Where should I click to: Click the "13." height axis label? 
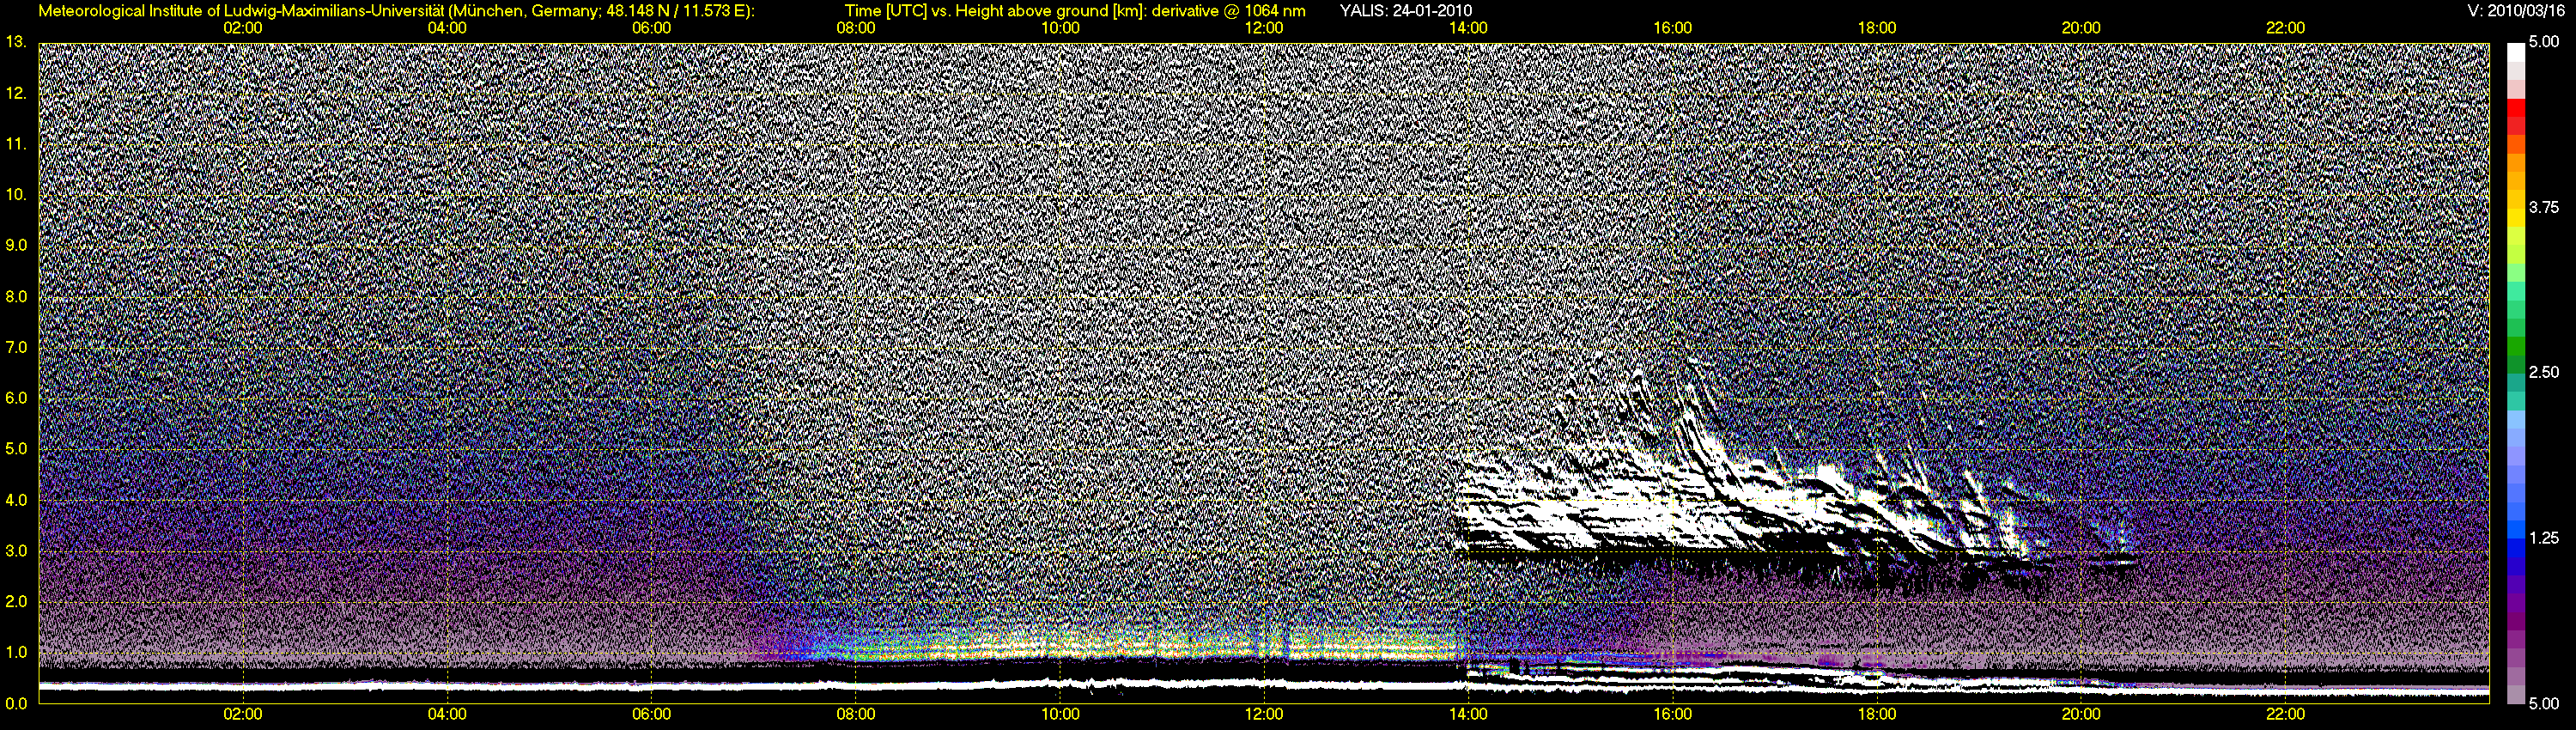pyautogui.click(x=16, y=42)
